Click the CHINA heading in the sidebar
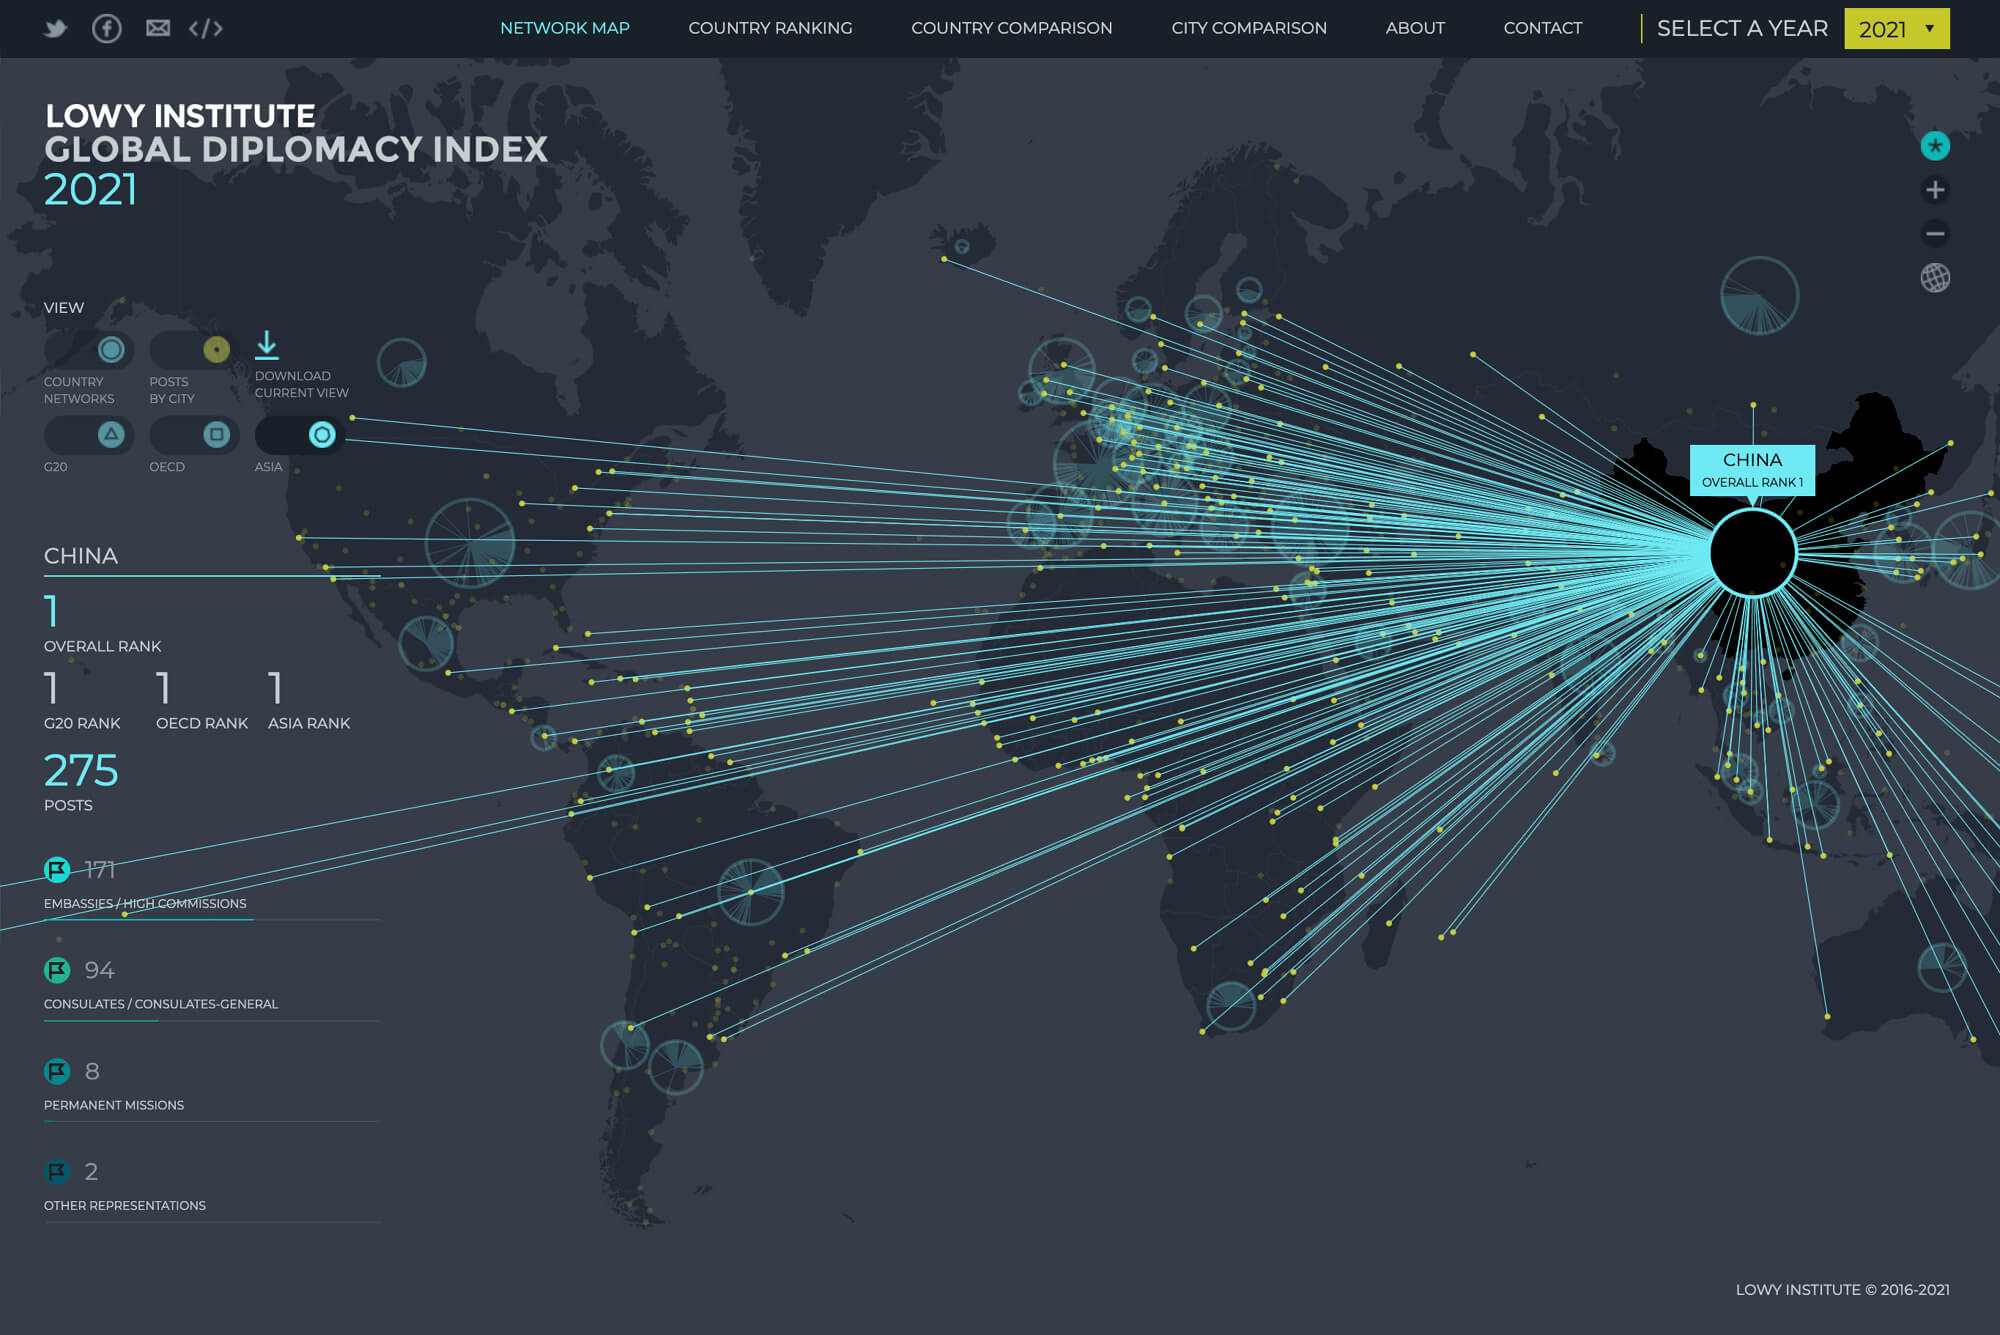Screen dimensions: 2000x1335 [81, 556]
